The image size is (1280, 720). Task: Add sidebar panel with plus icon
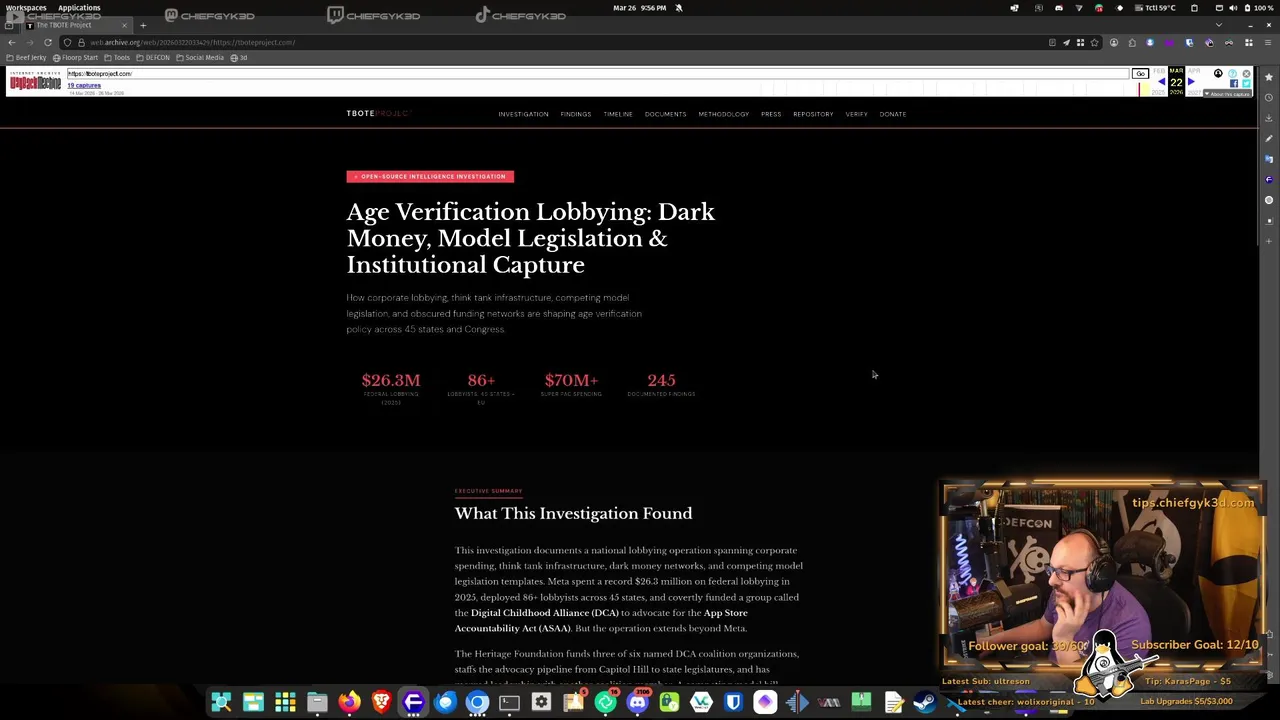coord(1268,241)
